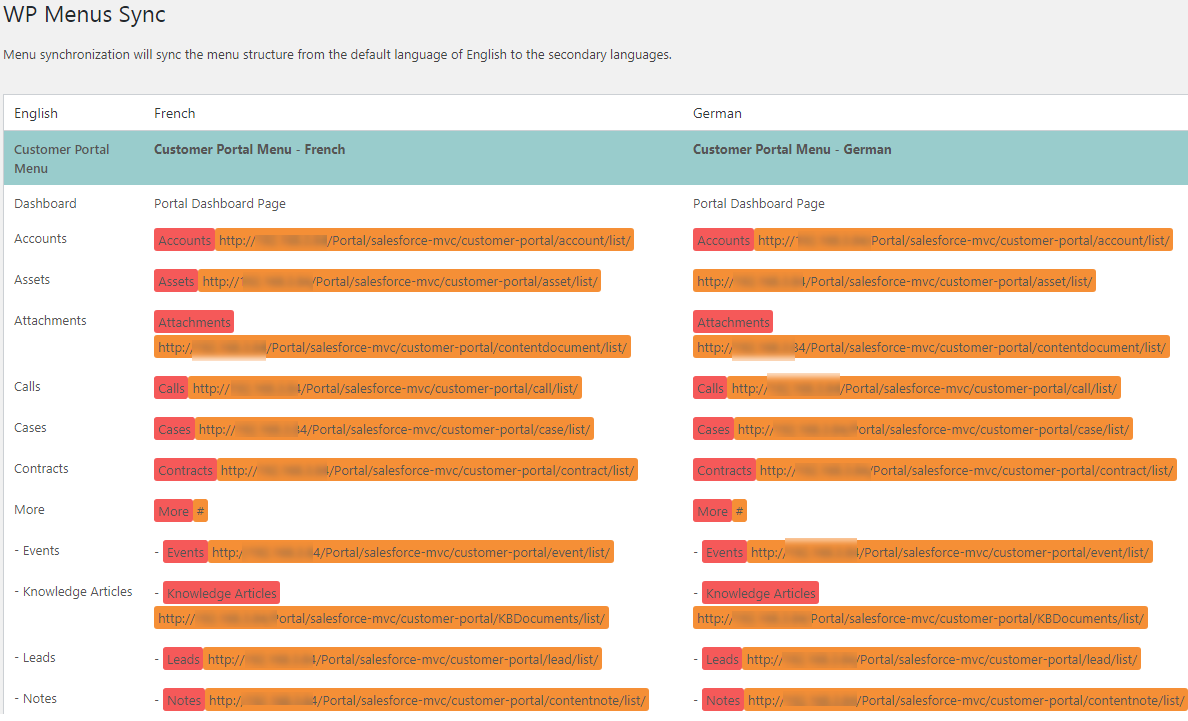The image size is (1188, 721).
Task: Click the call/list URL under German
Action: (x=924, y=388)
